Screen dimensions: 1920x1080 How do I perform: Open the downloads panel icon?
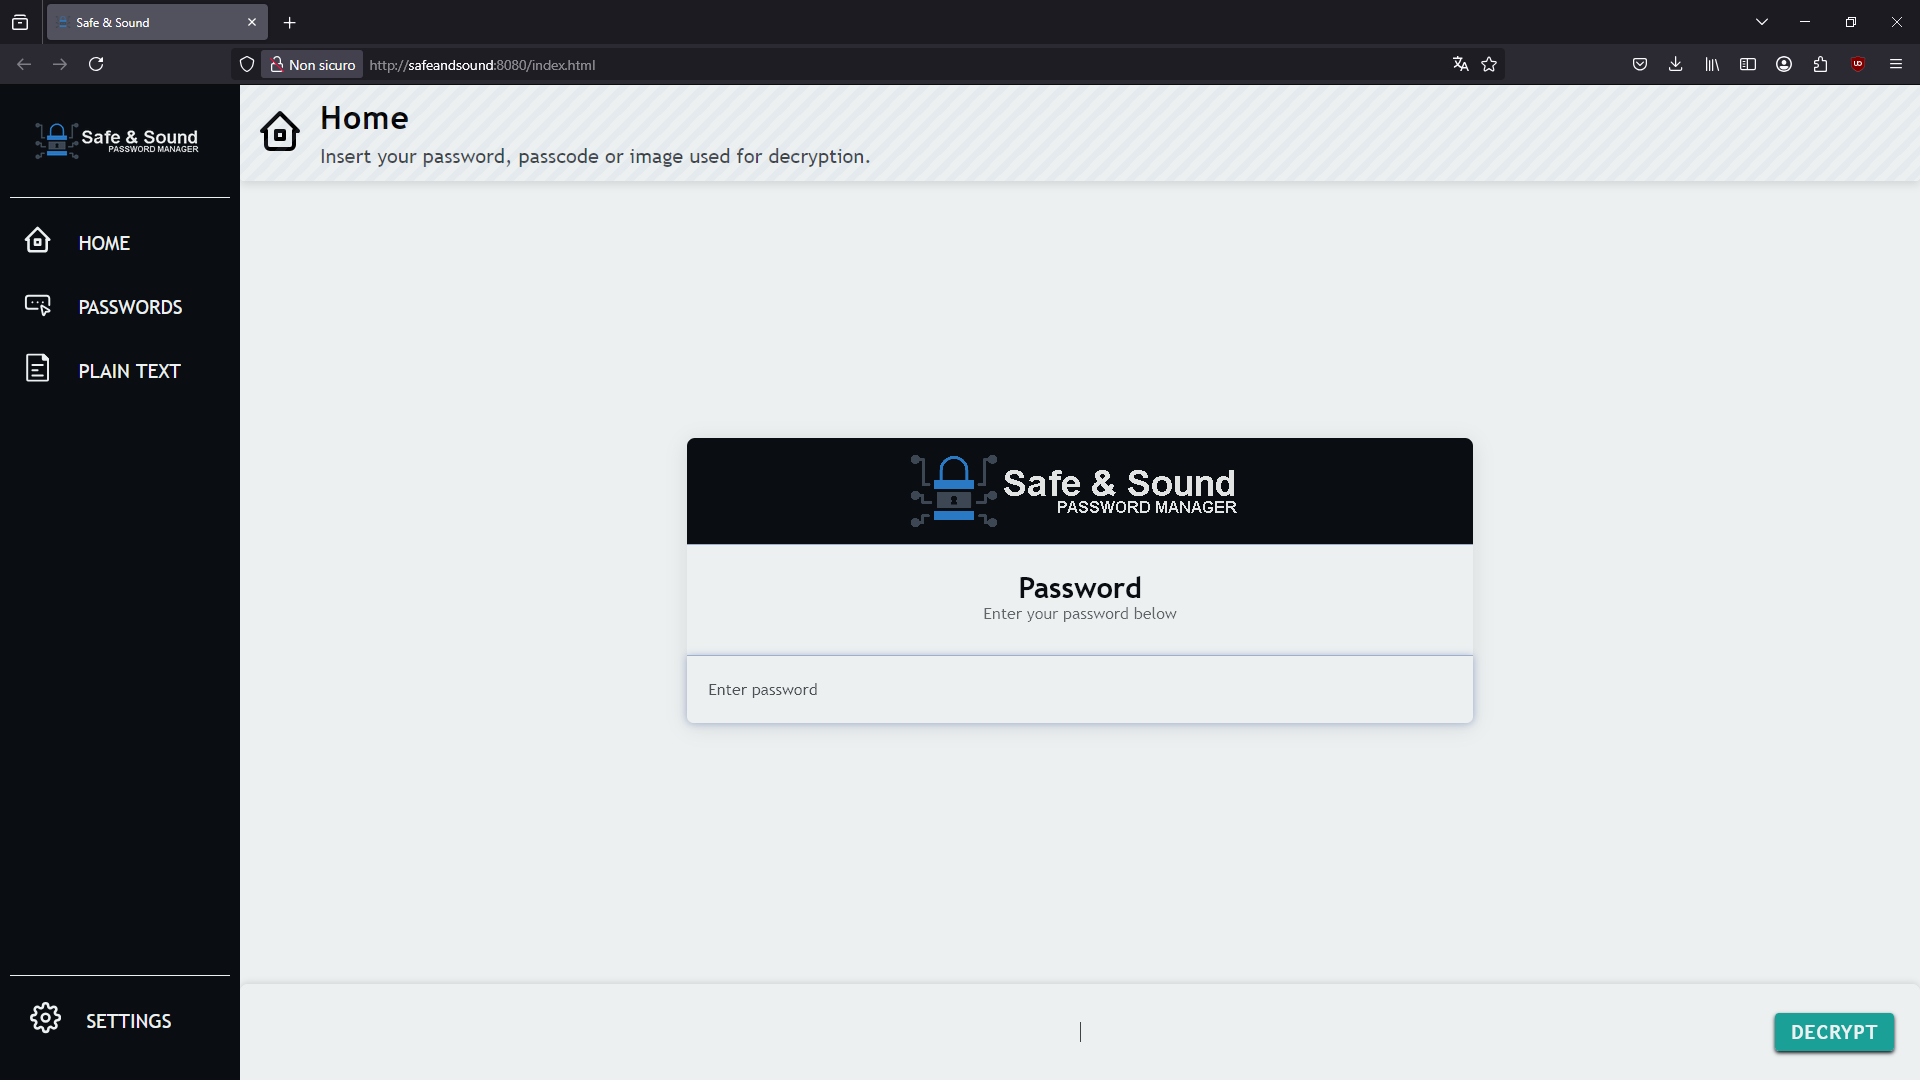pos(1676,64)
